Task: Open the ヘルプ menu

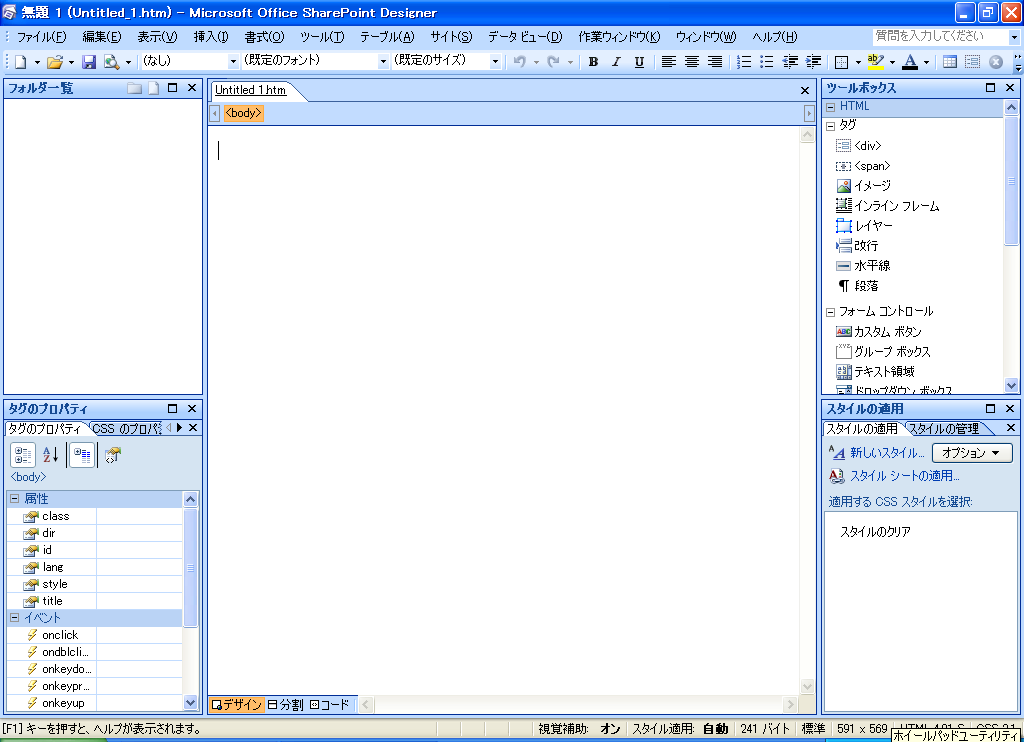Action: (x=775, y=37)
